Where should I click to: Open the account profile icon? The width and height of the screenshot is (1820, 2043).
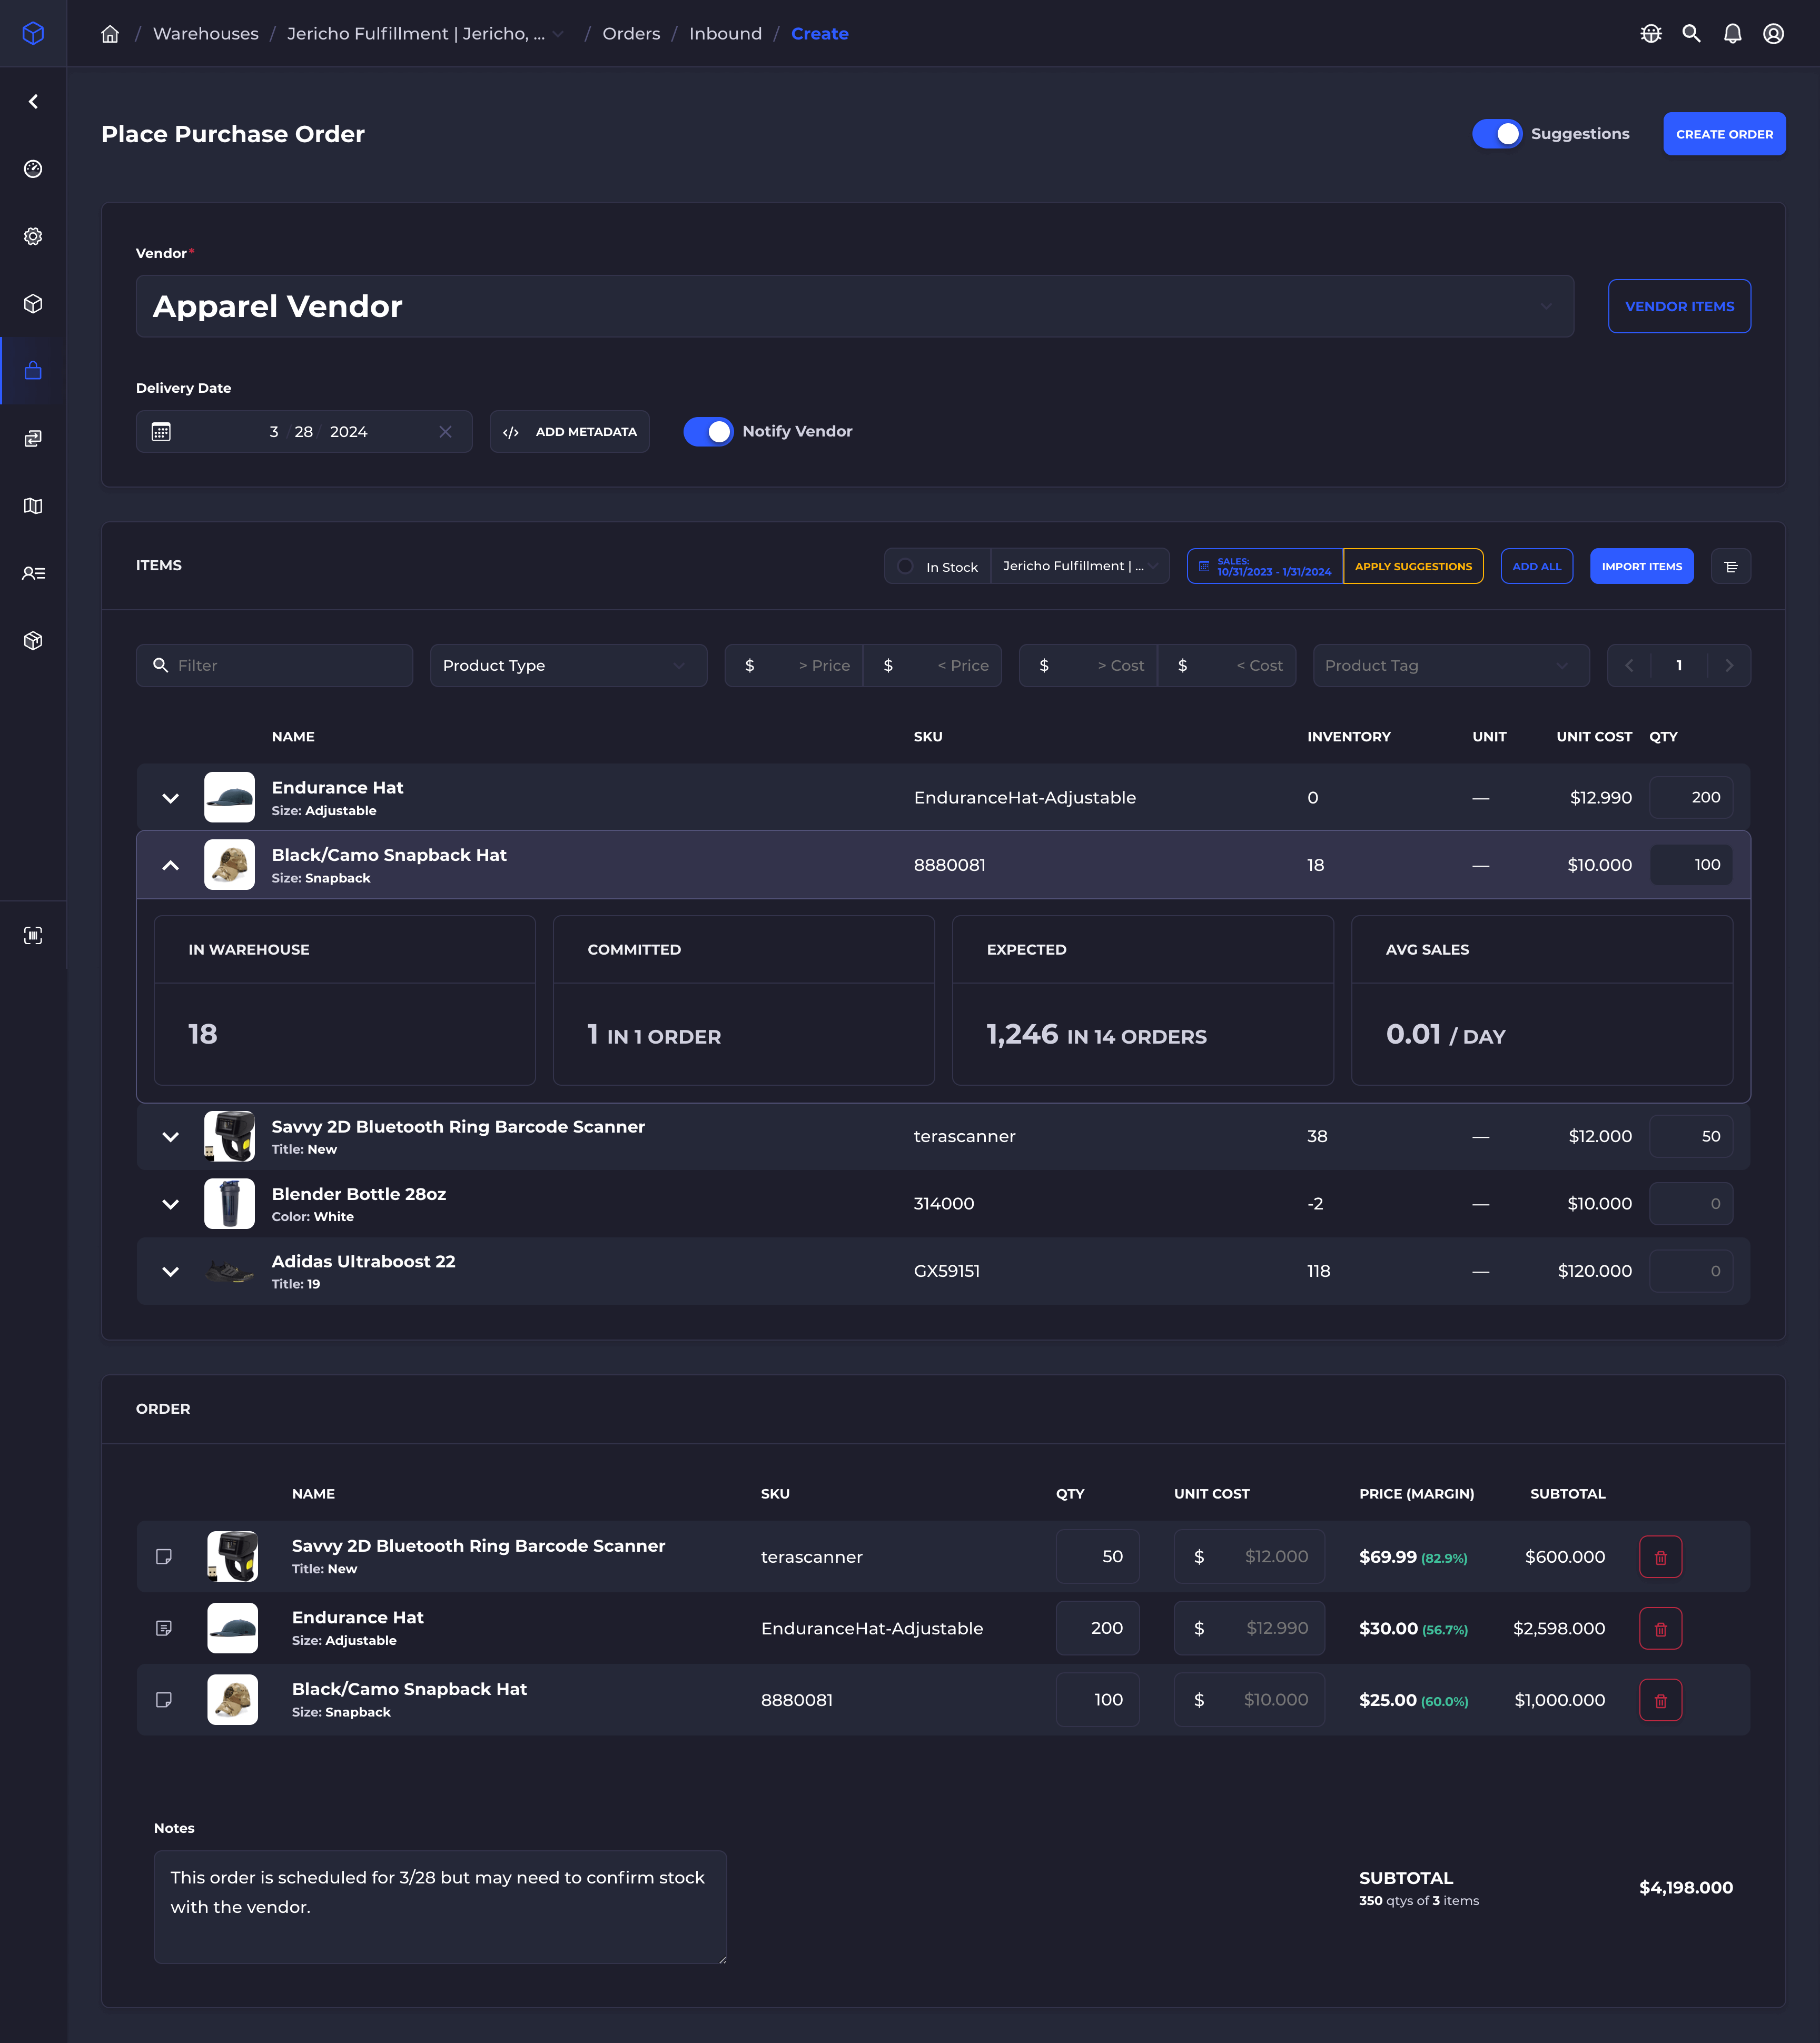(1773, 33)
